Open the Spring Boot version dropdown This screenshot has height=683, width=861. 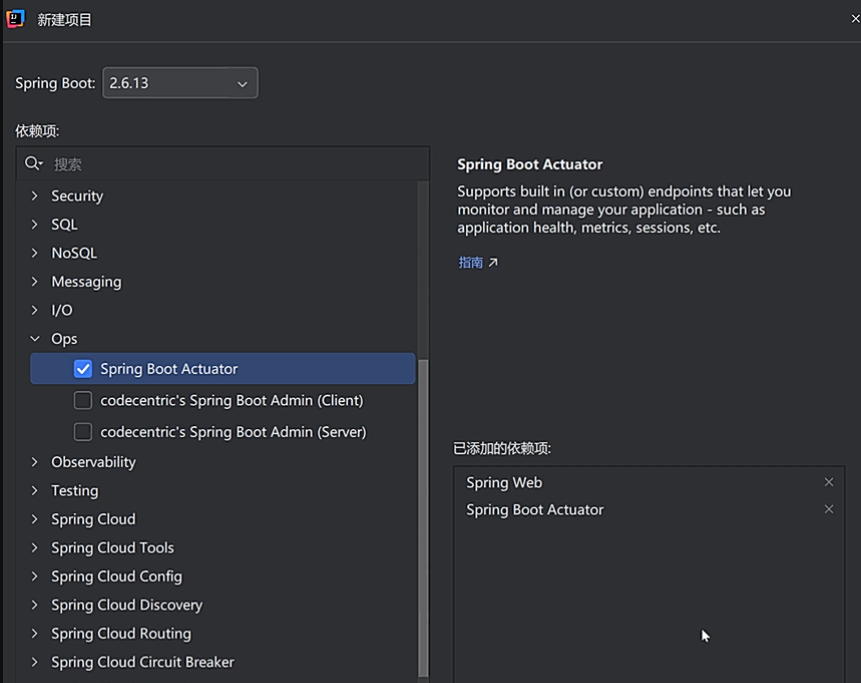(x=180, y=83)
